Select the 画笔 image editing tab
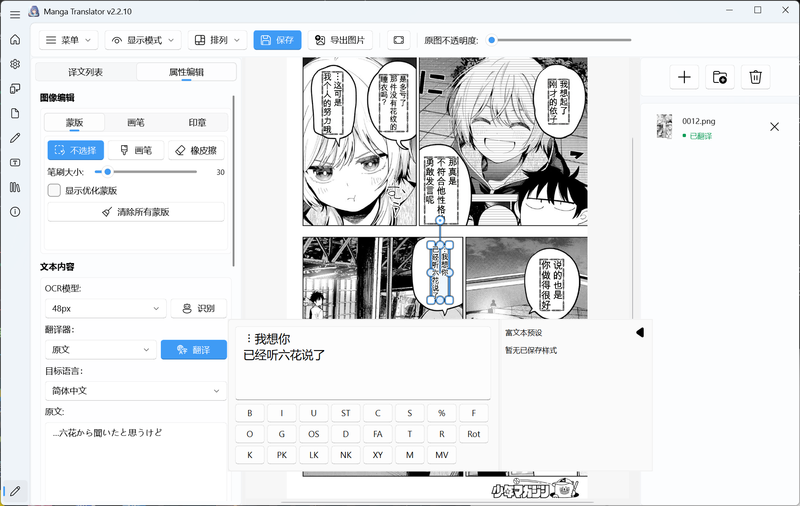 coord(136,122)
